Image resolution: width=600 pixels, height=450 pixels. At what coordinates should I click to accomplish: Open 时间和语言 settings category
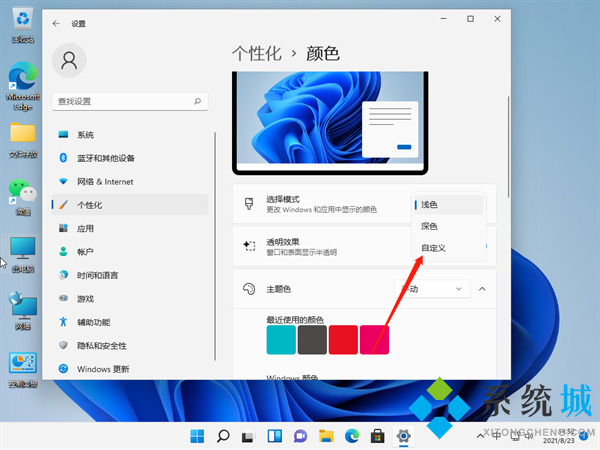click(x=130, y=275)
